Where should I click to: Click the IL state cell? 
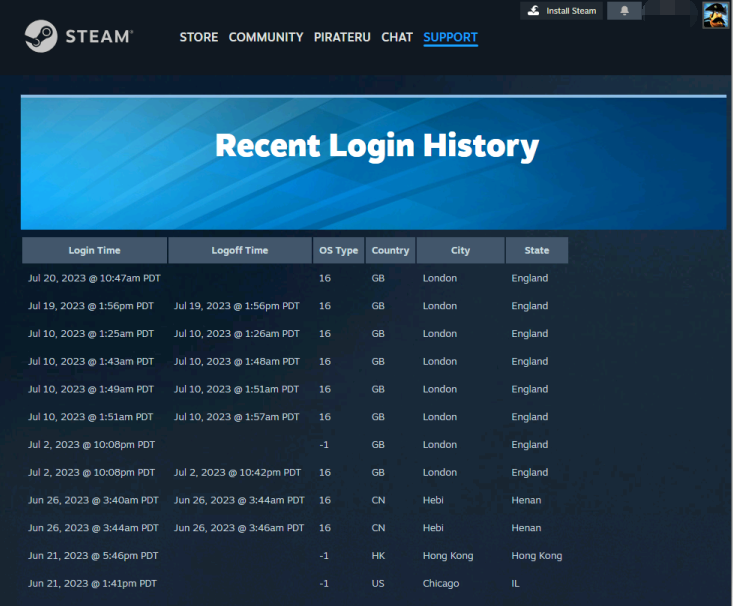(515, 584)
